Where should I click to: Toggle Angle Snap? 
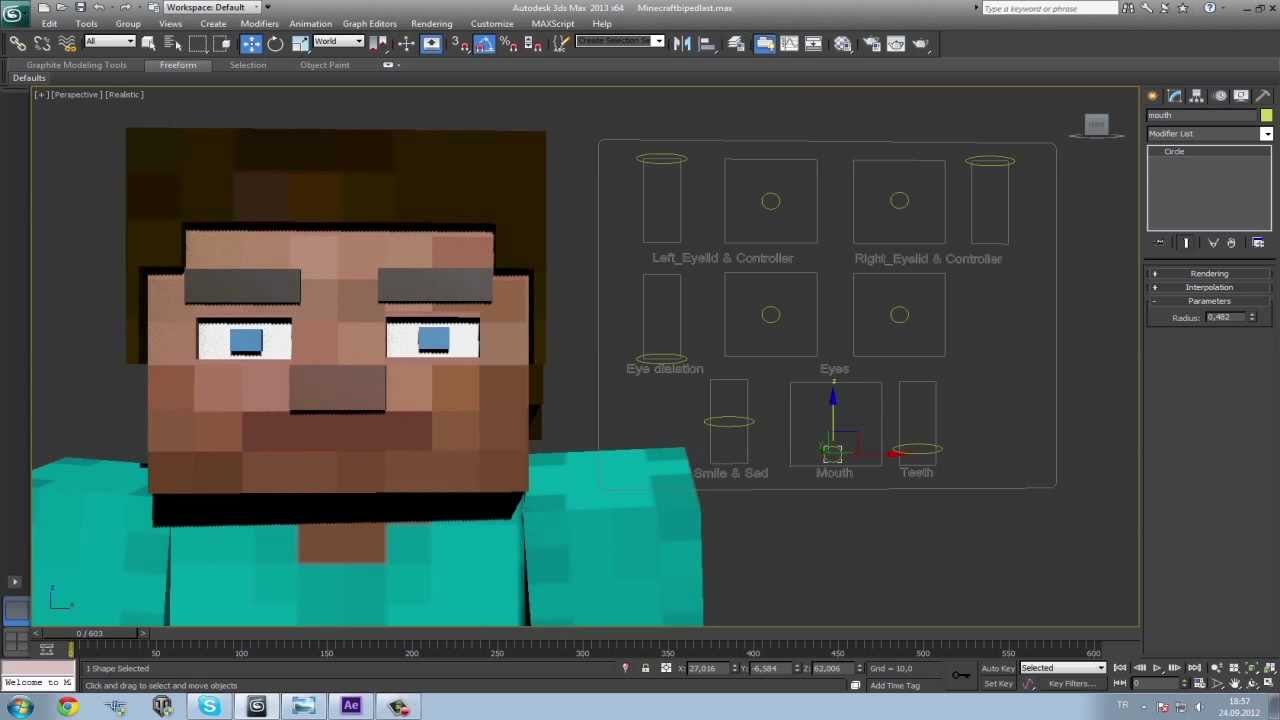[484, 43]
